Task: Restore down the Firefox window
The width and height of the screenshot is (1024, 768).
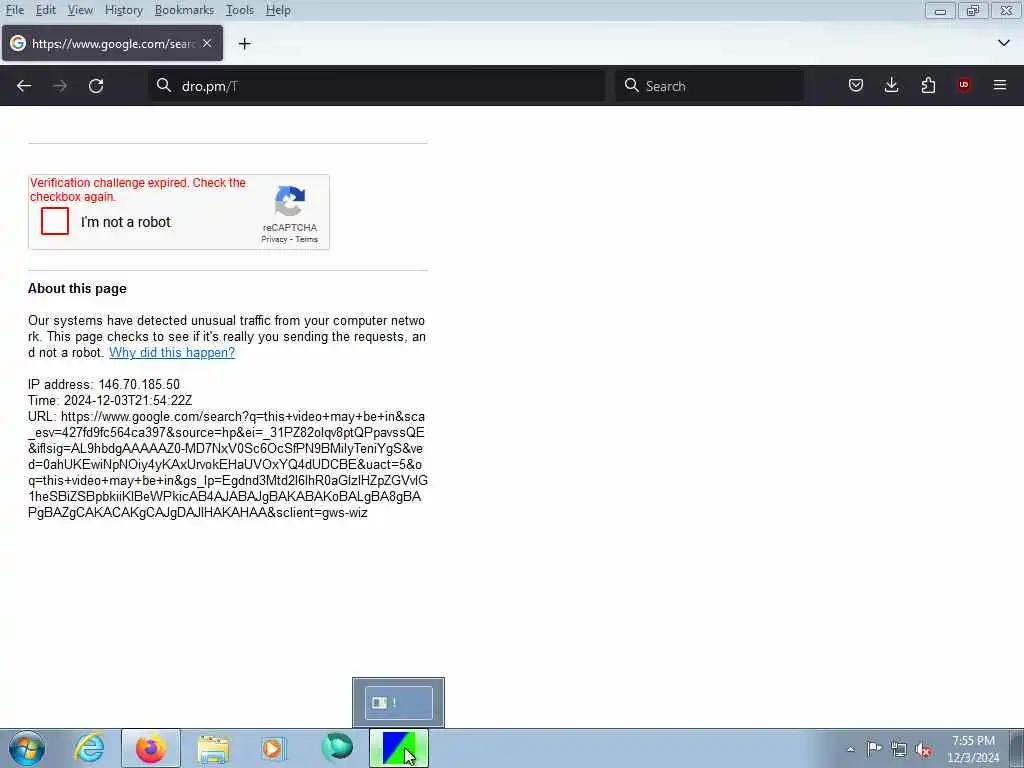Action: click(x=973, y=10)
